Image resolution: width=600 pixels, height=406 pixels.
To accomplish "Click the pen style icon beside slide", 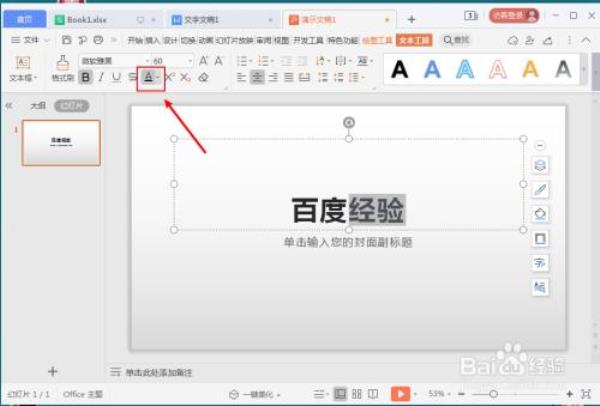I will point(540,190).
